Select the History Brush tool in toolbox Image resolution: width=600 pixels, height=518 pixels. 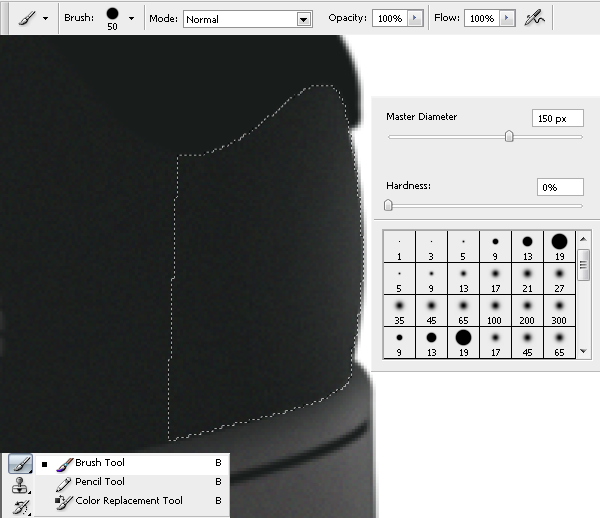point(20,507)
